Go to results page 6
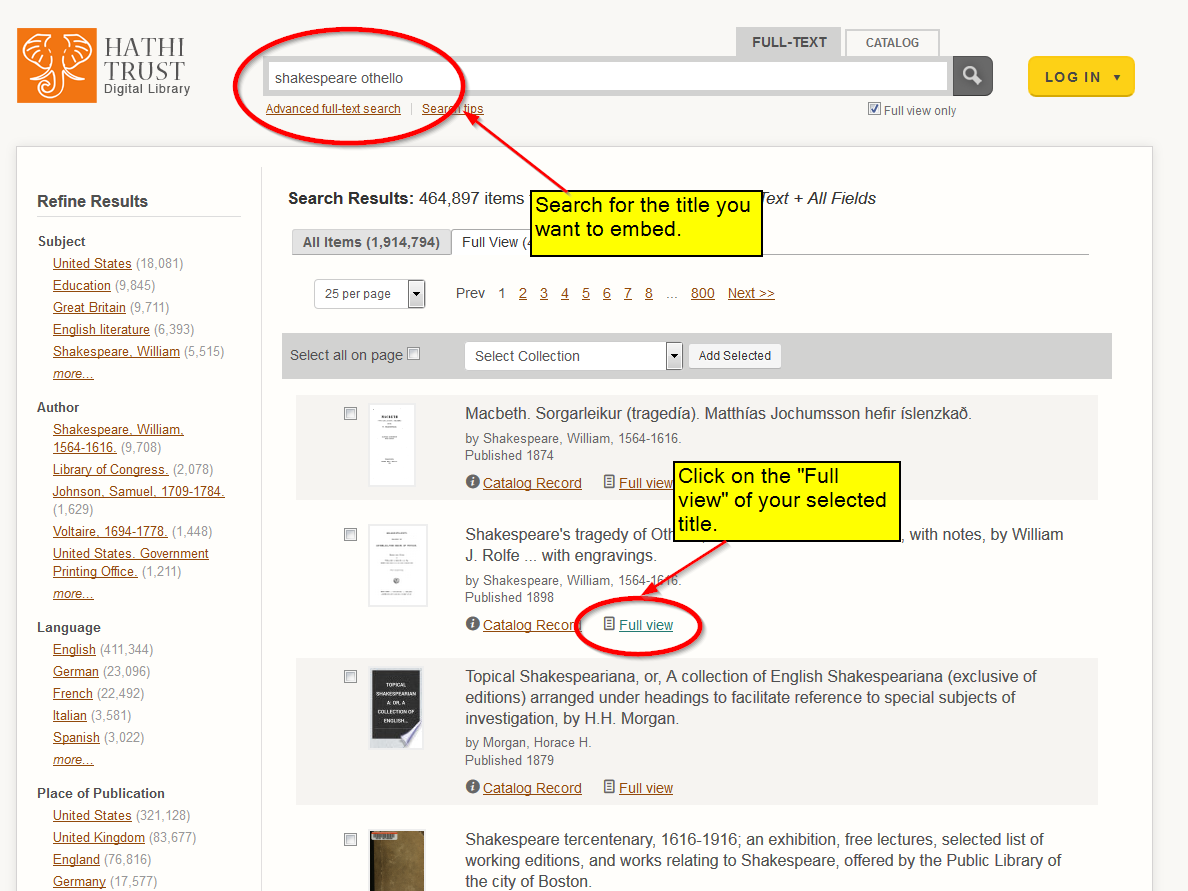1188x891 pixels. tap(607, 293)
